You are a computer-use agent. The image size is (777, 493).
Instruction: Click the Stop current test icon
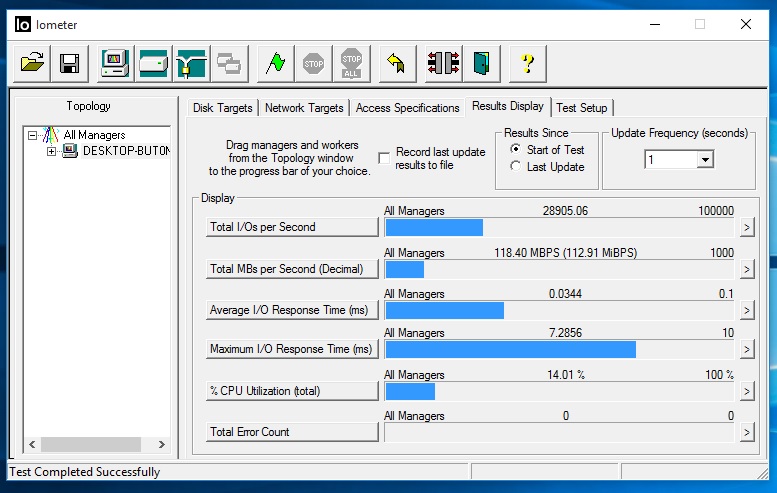pos(313,63)
